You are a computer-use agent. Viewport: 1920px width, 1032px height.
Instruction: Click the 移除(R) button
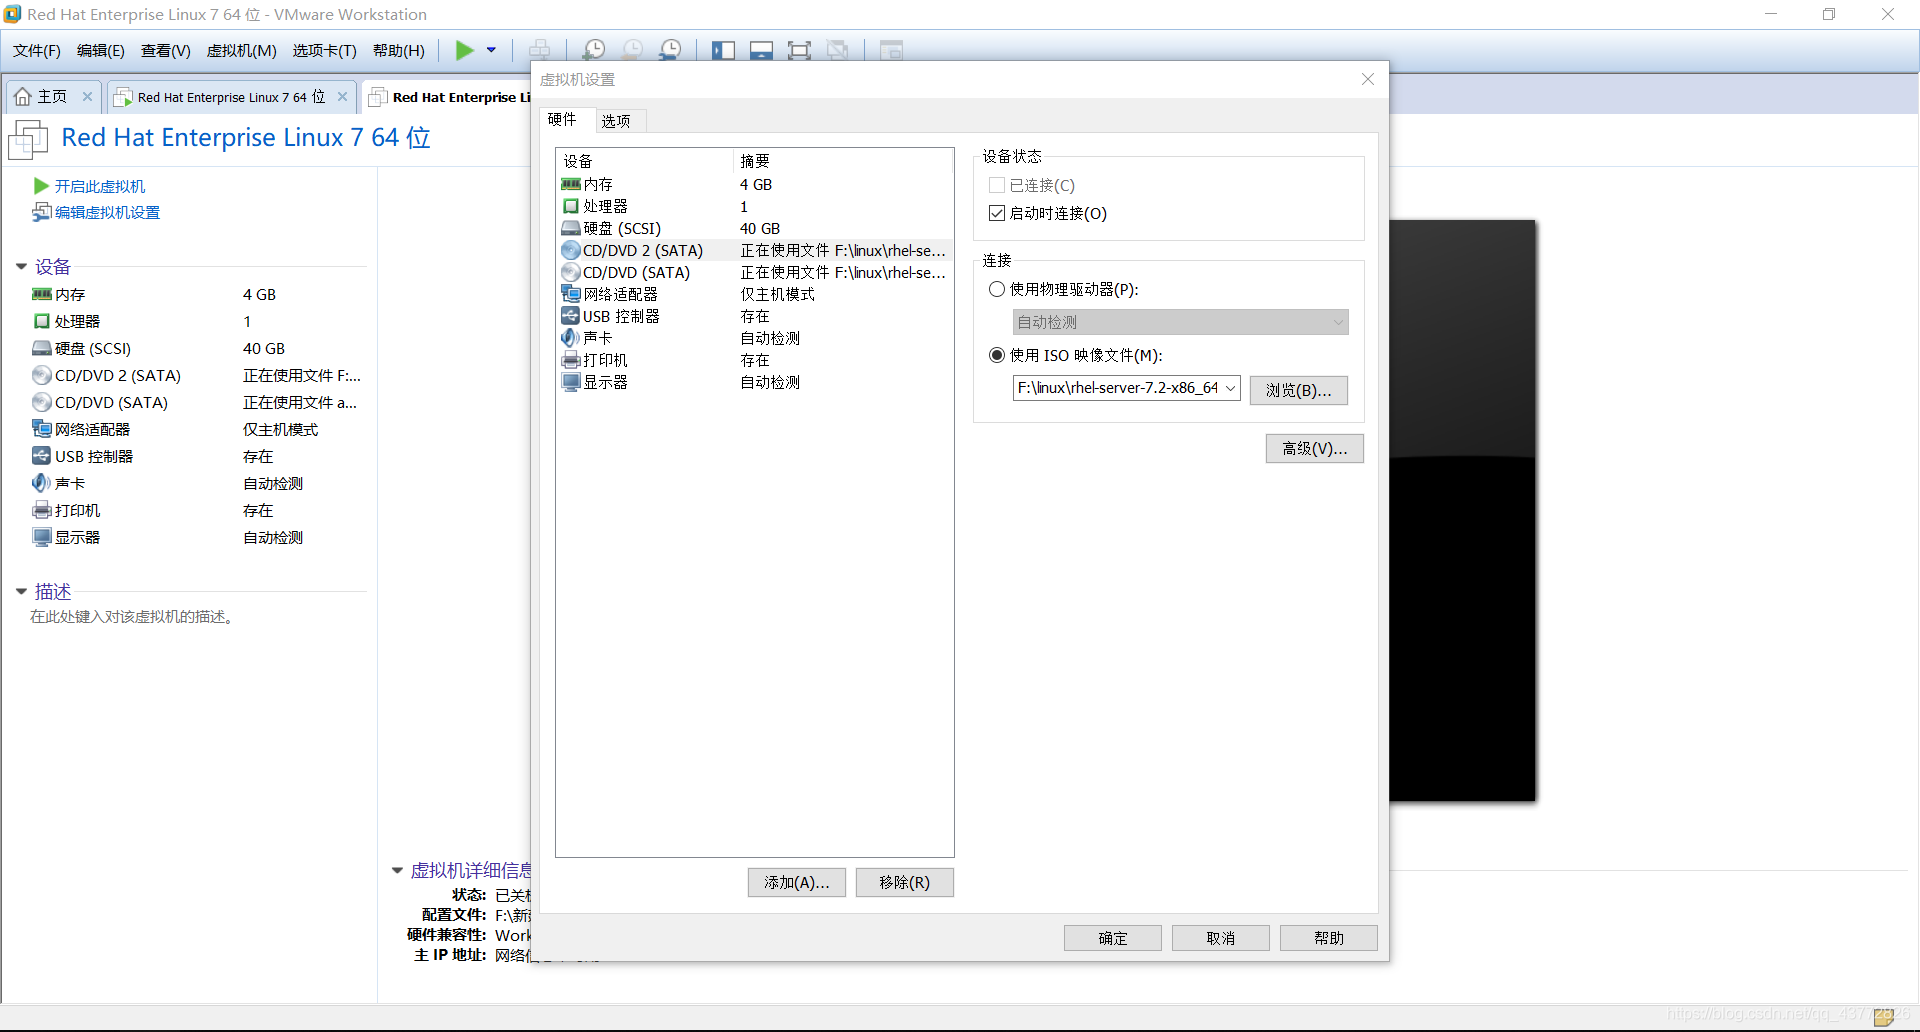904,882
